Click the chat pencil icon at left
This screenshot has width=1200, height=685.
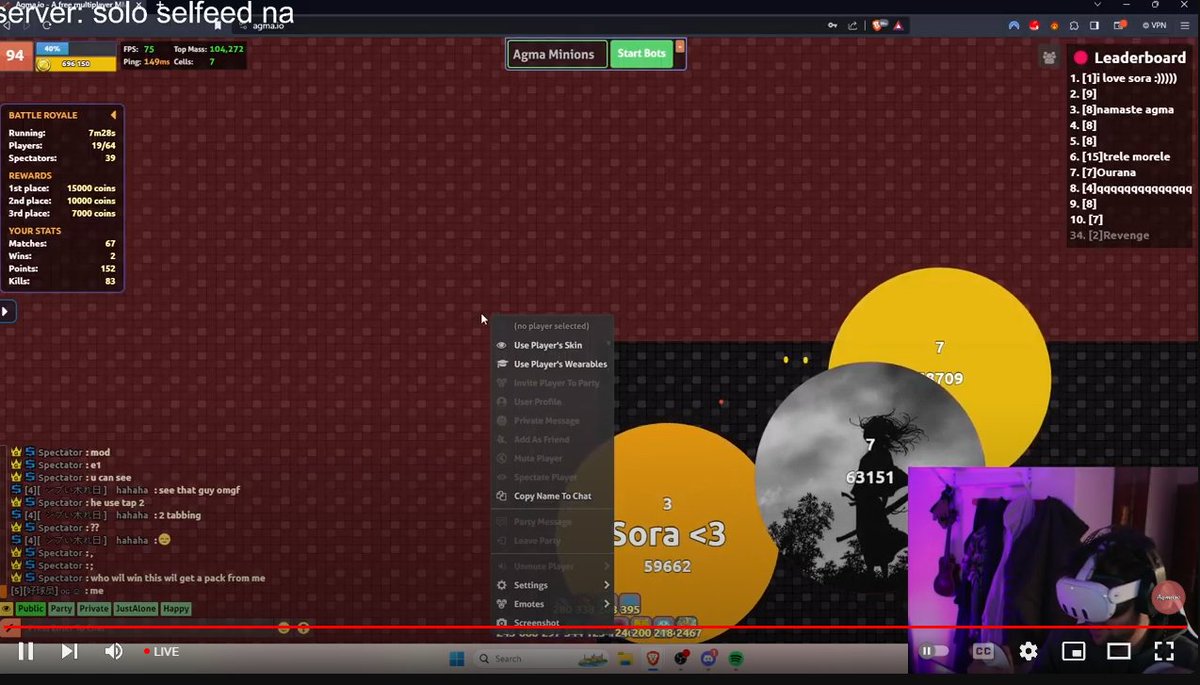pos(9,628)
